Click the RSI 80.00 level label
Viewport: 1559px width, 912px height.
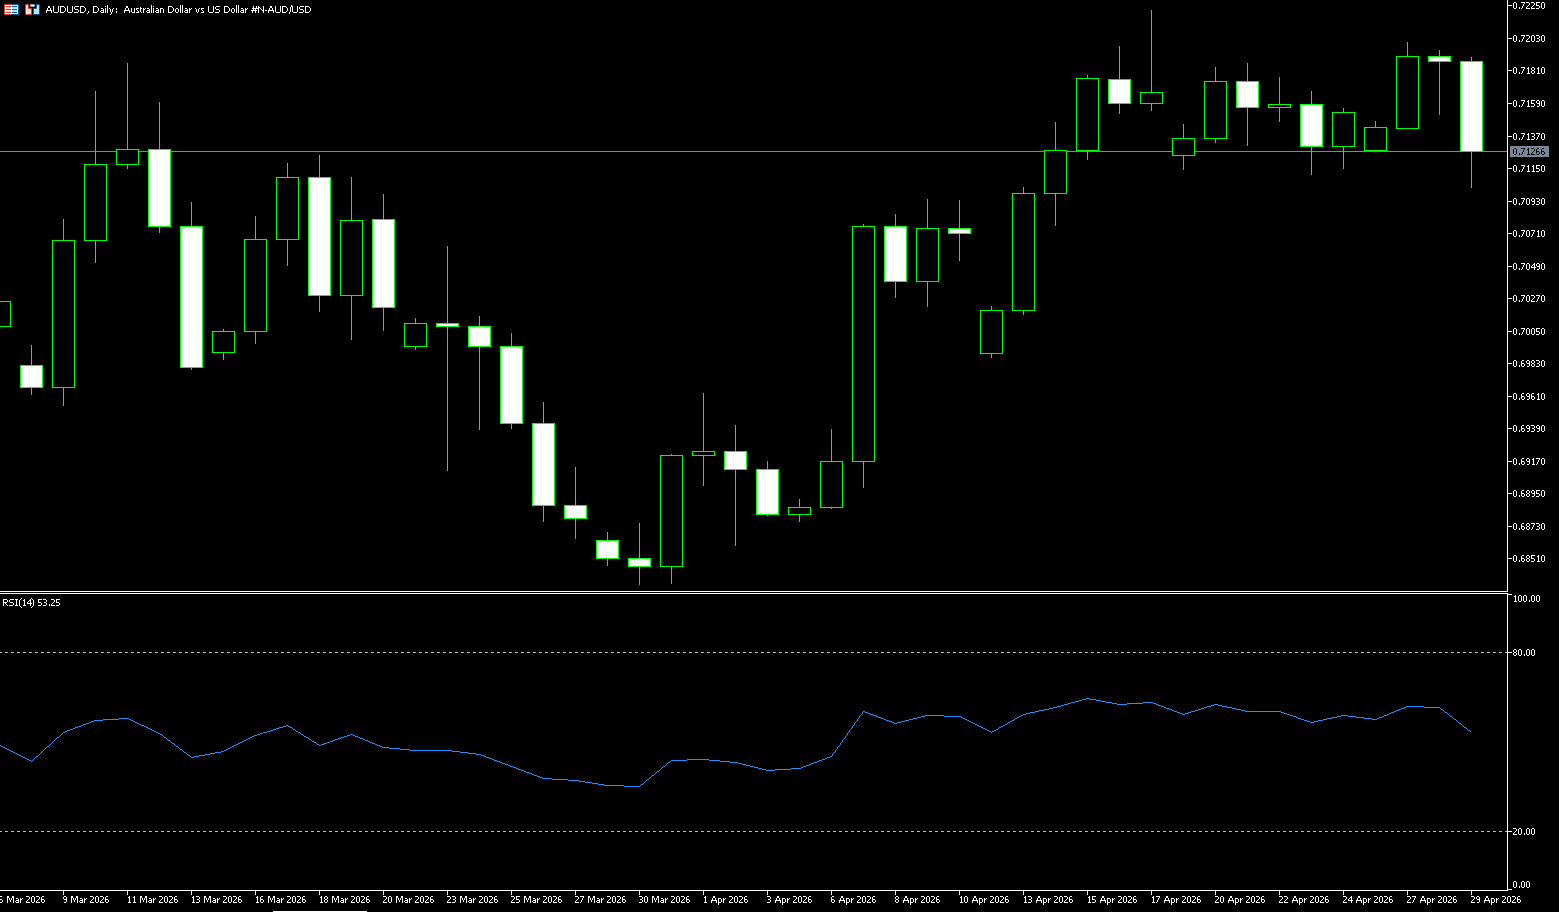coord(1525,653)
